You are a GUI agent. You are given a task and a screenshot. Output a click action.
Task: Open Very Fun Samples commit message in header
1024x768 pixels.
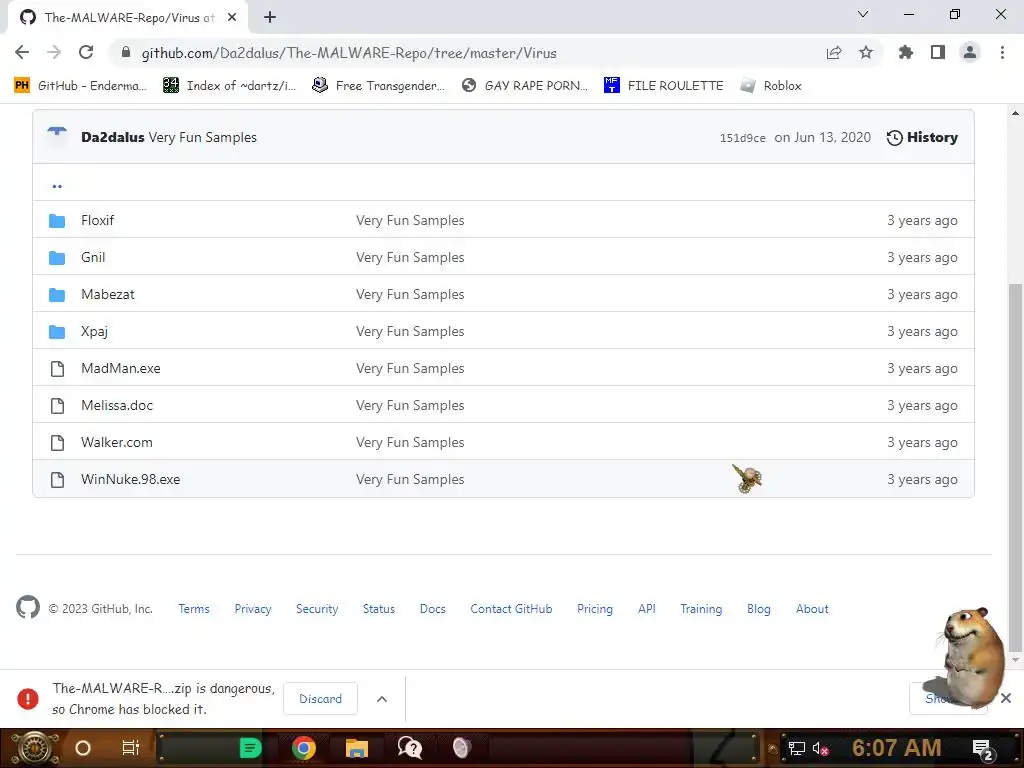click(202, 137)
